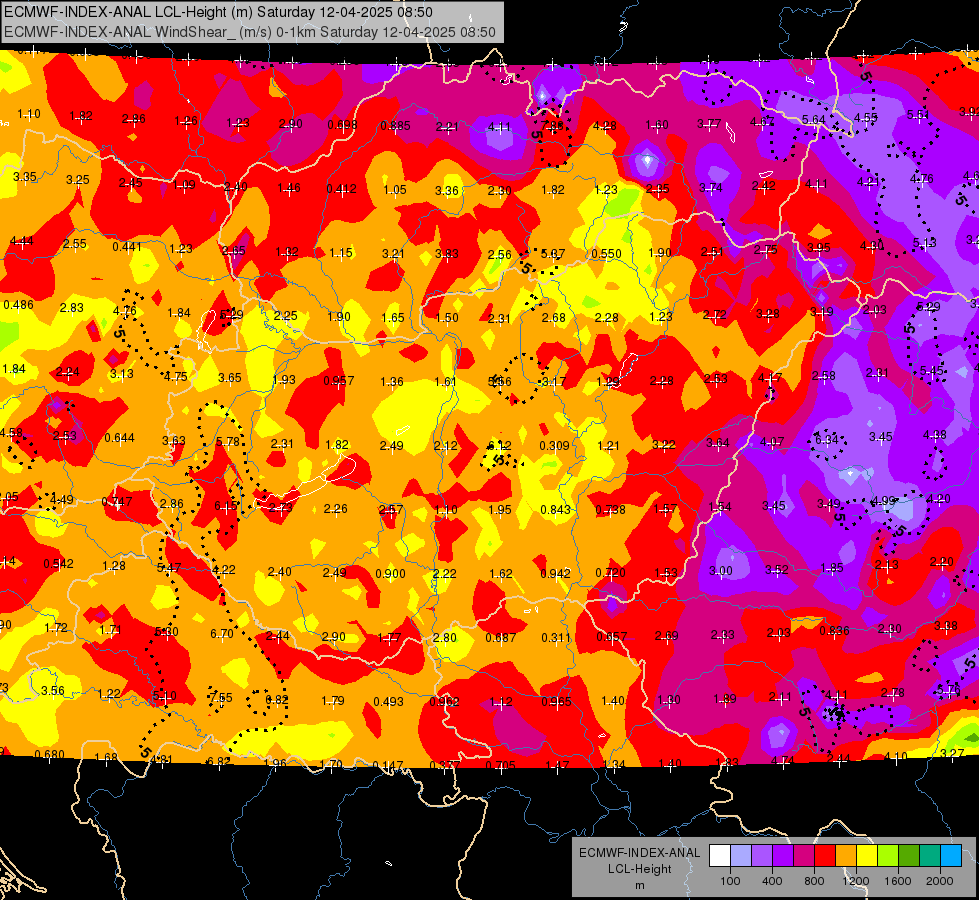979x900 pixels.
Task: Click wind shear value 0.942
Action: (555, 573)
